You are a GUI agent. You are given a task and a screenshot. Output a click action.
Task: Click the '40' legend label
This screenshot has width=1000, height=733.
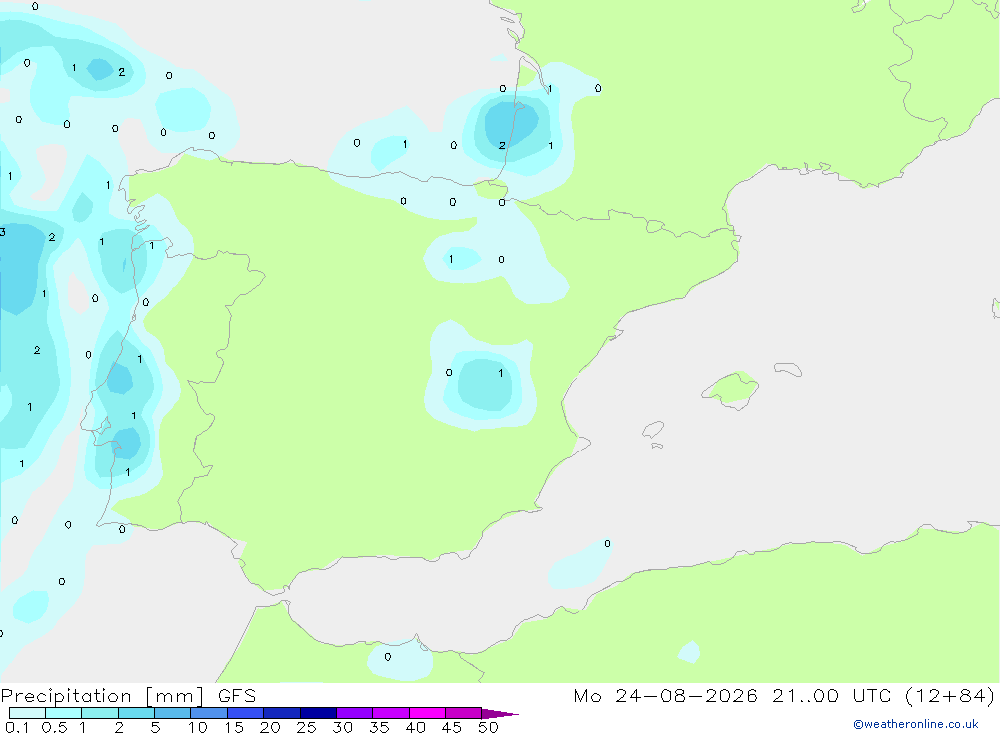(x=416, y=727)
